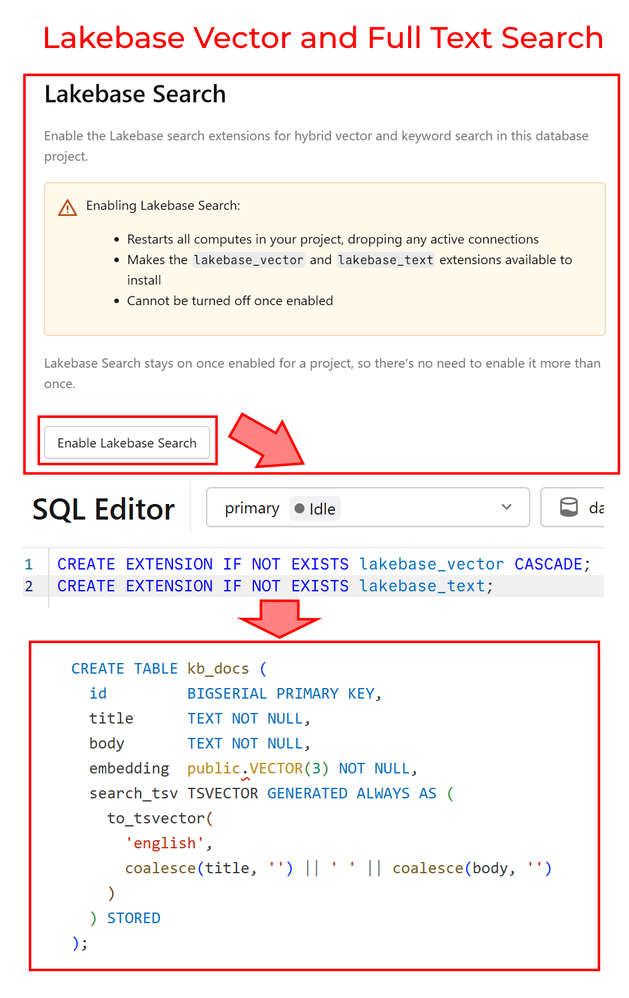
Task: Open the primary Idle compute dropdown
Action: pyautogui.click(x=367, y=507)
